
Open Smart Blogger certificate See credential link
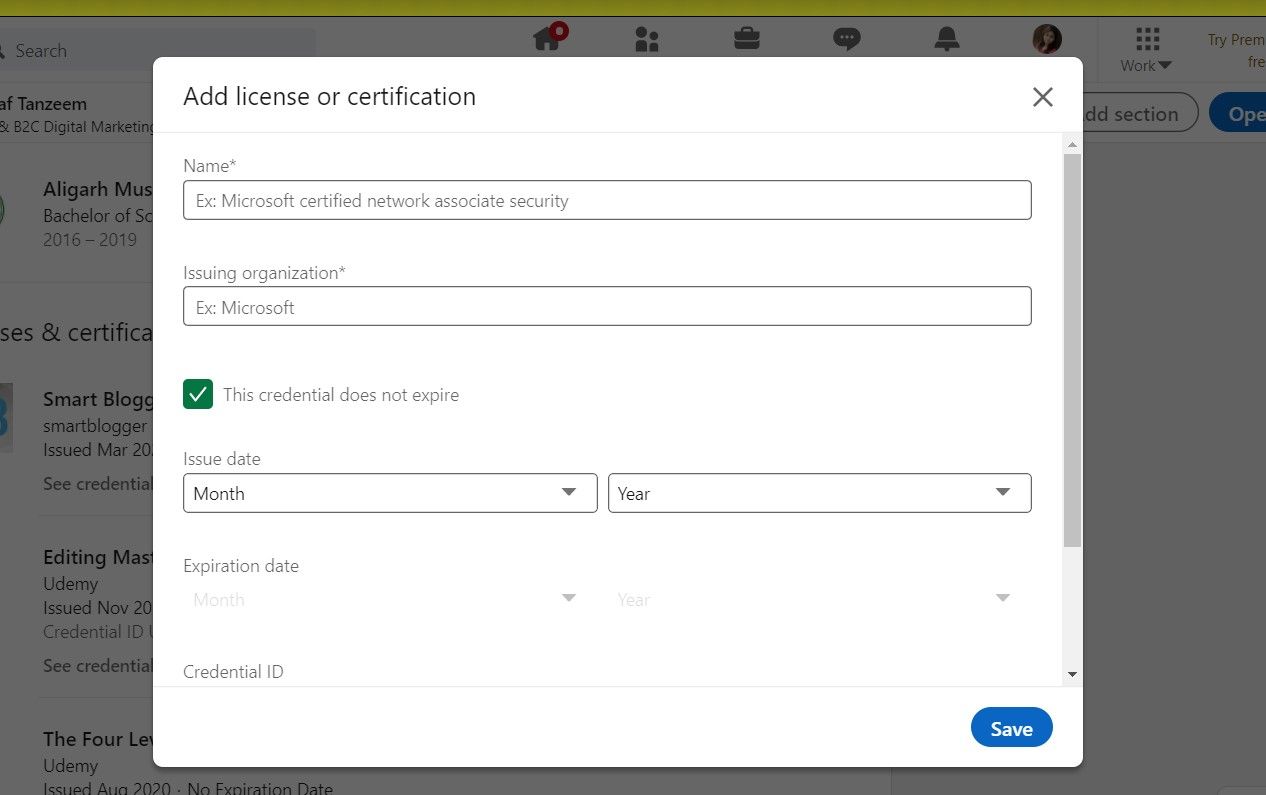pyautogui.click(x=98, y=484)
